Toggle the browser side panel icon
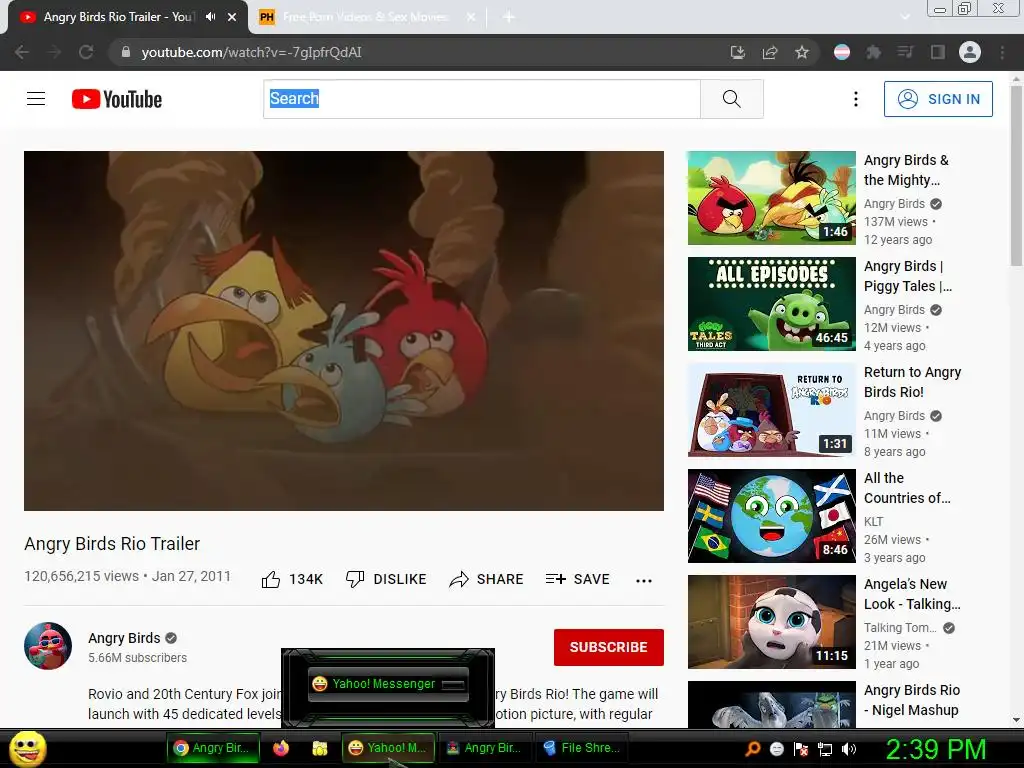This screenshot has width=1024, height=768. click(938, 52)
